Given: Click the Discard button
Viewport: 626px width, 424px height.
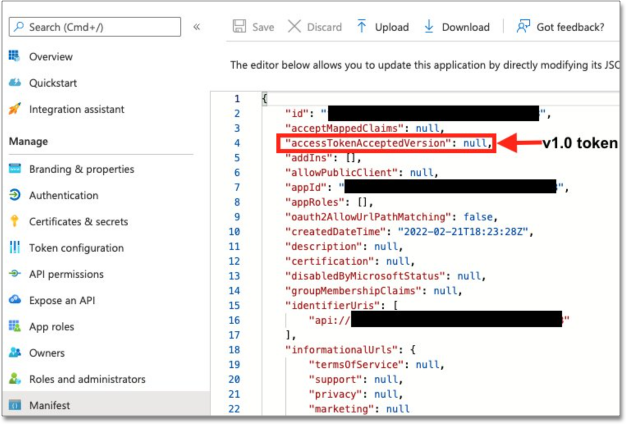Looking at the screenshot, I should (315, 27).
